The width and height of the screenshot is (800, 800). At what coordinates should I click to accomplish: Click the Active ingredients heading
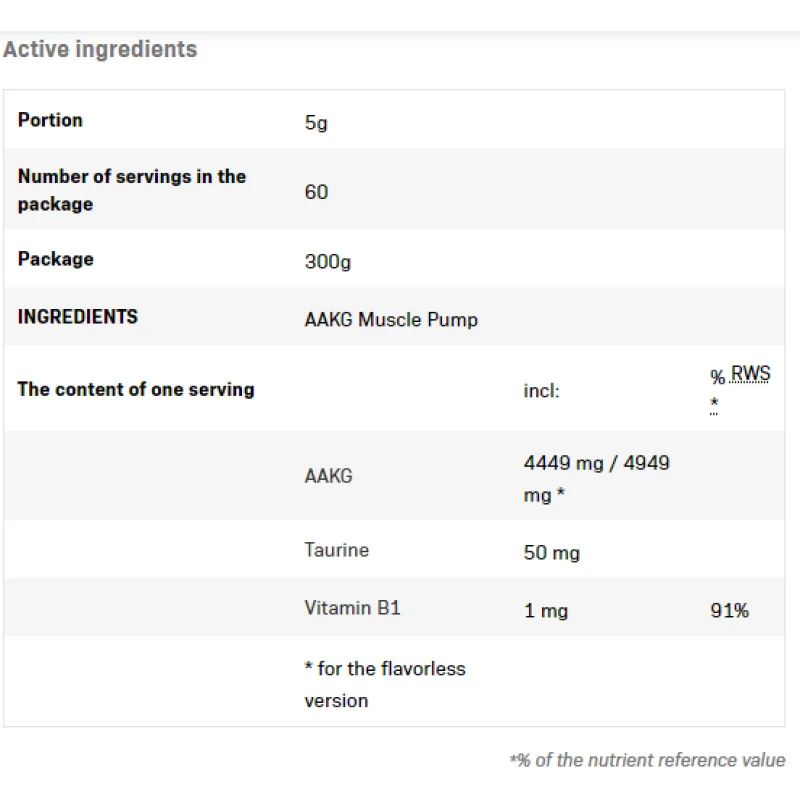click(100, 49)
